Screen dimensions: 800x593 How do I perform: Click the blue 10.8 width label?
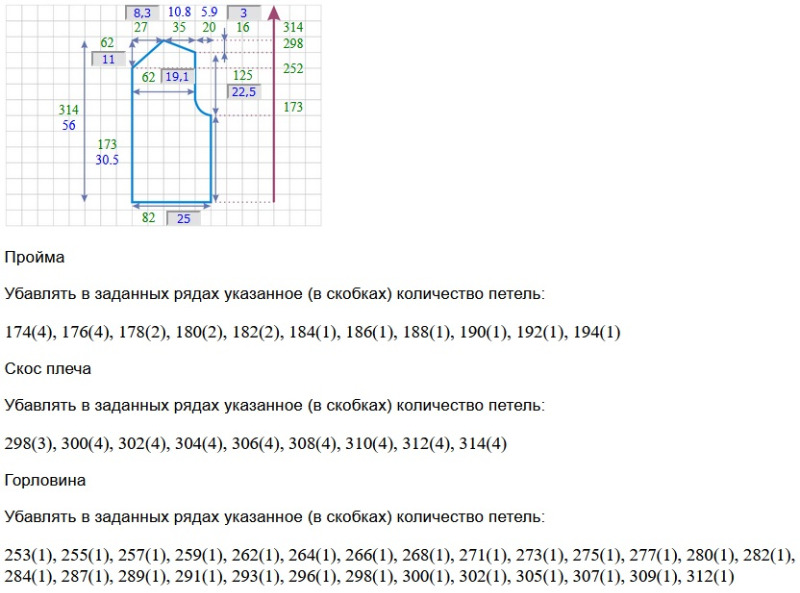pyautogui.click(x=179, y=12)
